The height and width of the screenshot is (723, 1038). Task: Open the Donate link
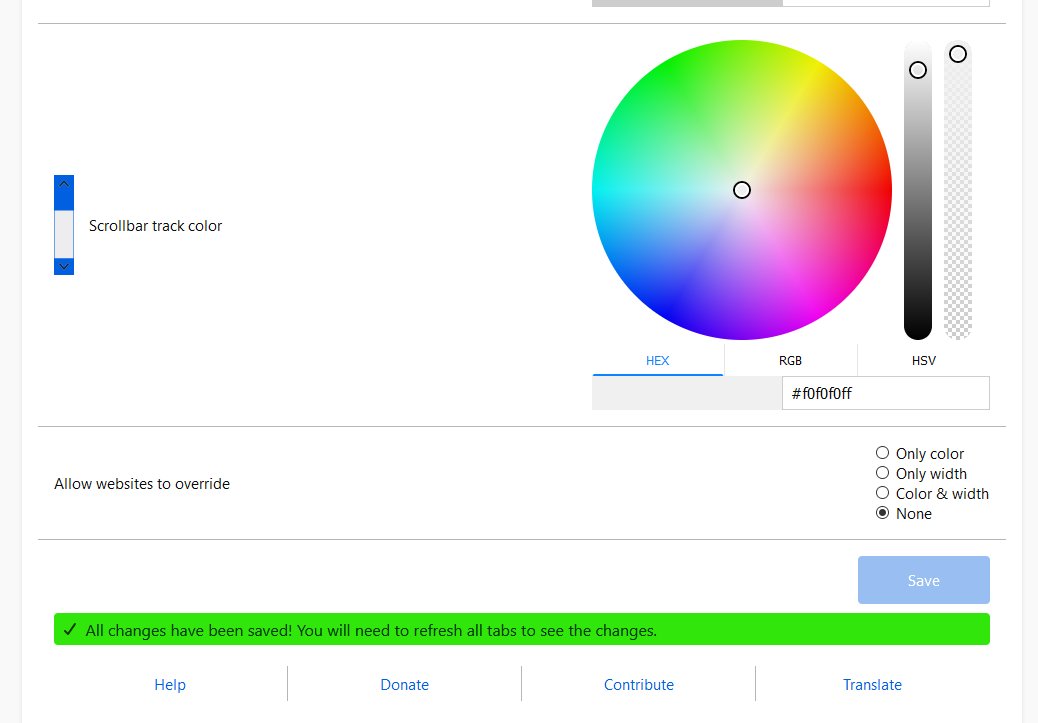(x=404, y=685)
